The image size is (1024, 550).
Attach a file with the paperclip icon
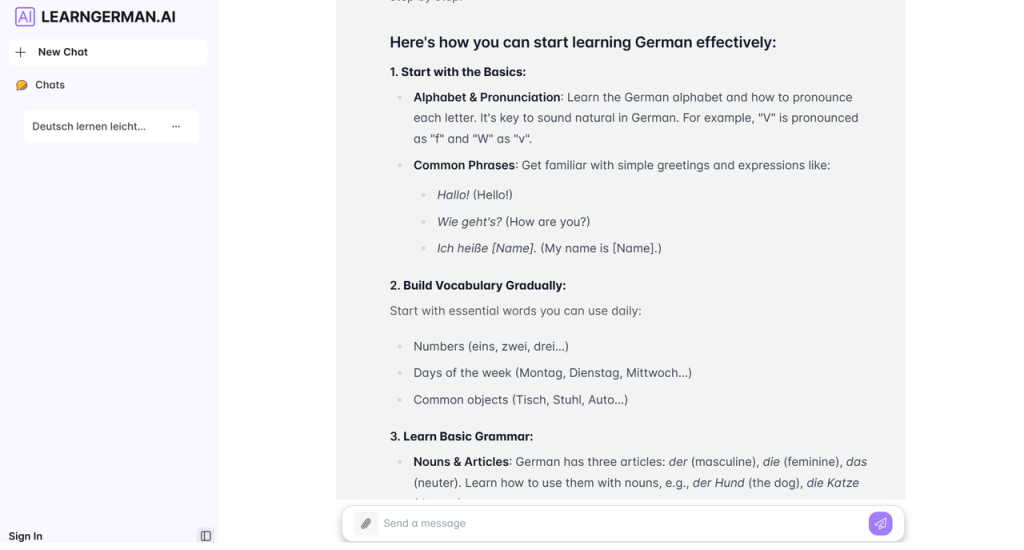366,523
